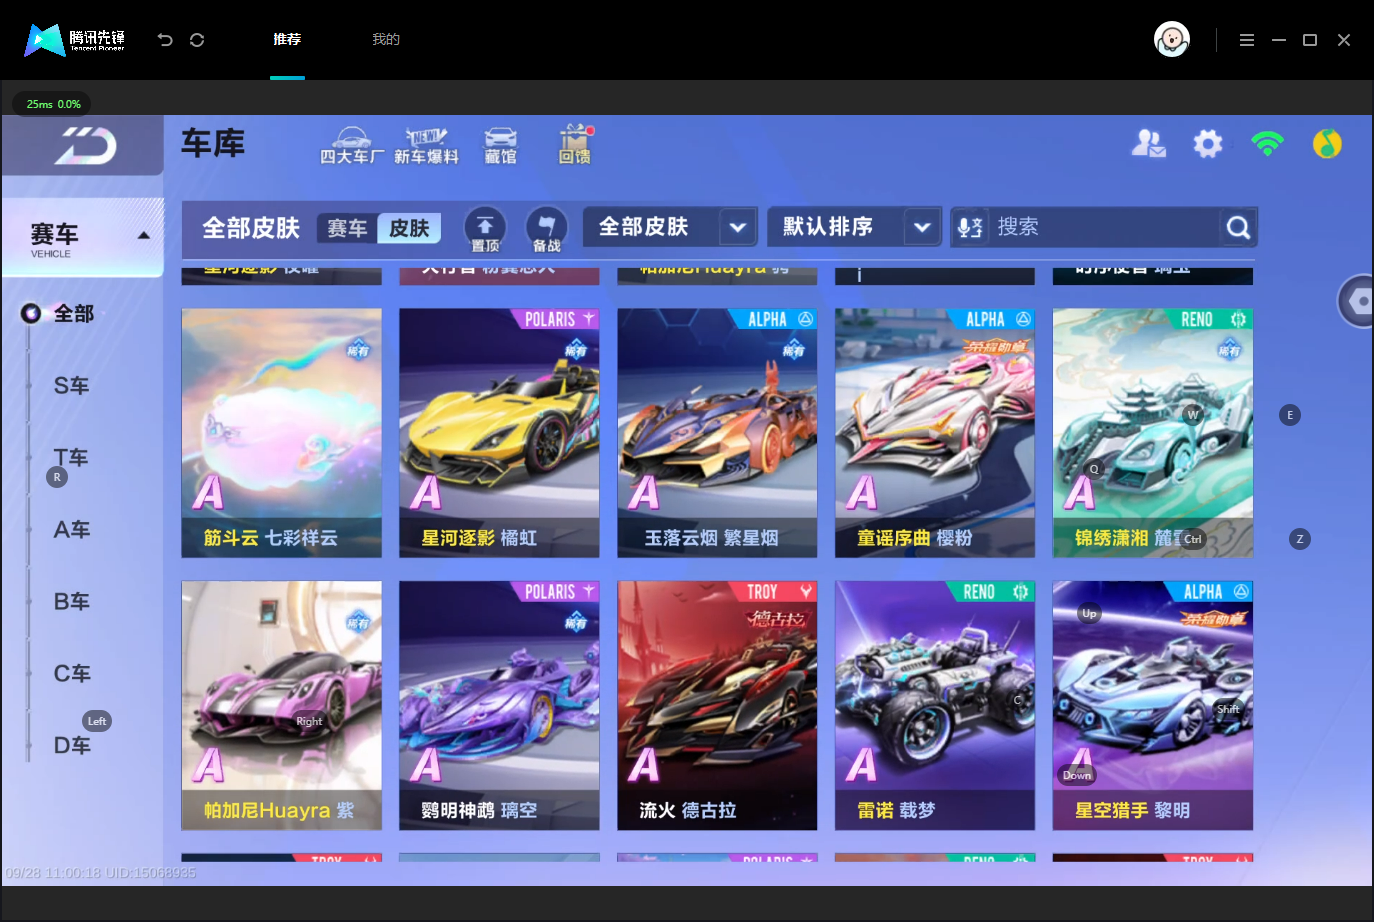Open the hamburger menu in launcher header
The image size is (1374, 922).
click(1246, 40)
